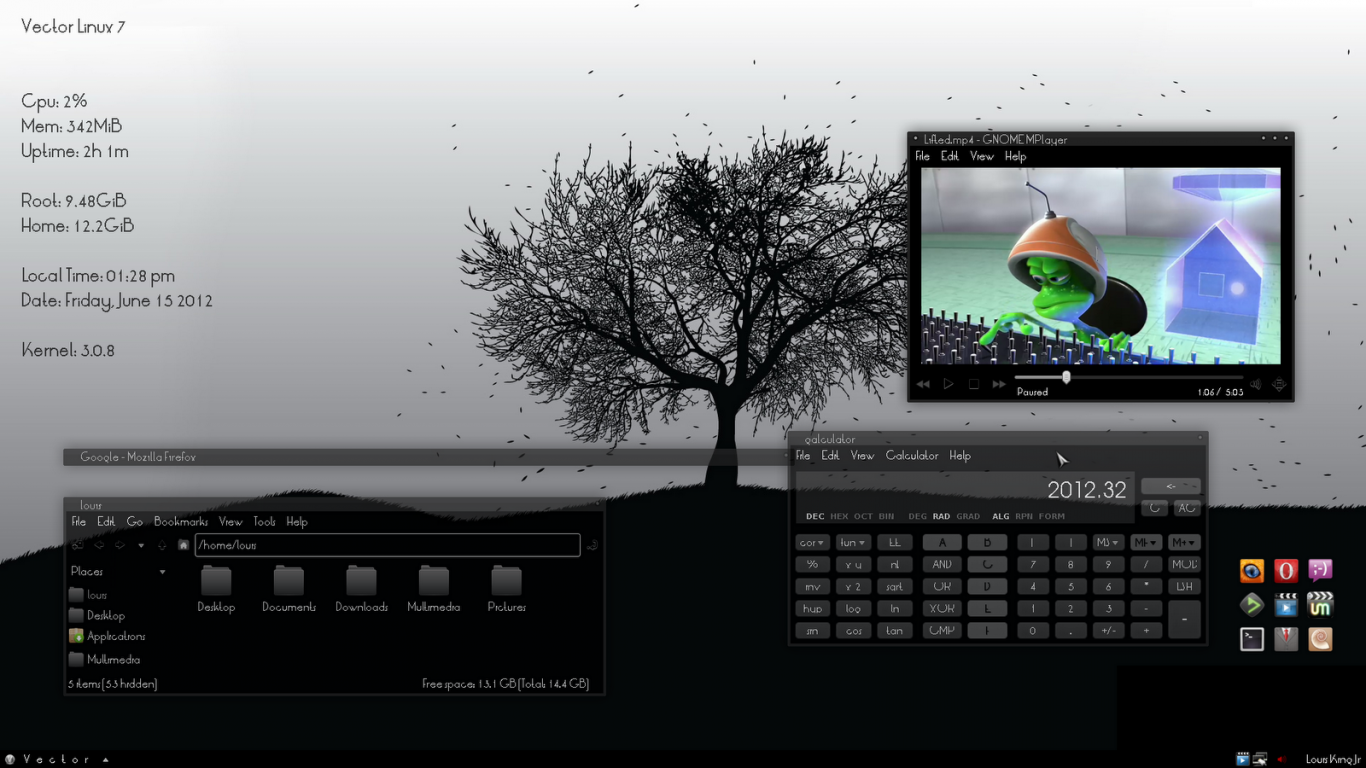Launch Opera browser desktop icon
The image size is (1366, 768).
pos(1286,570)
